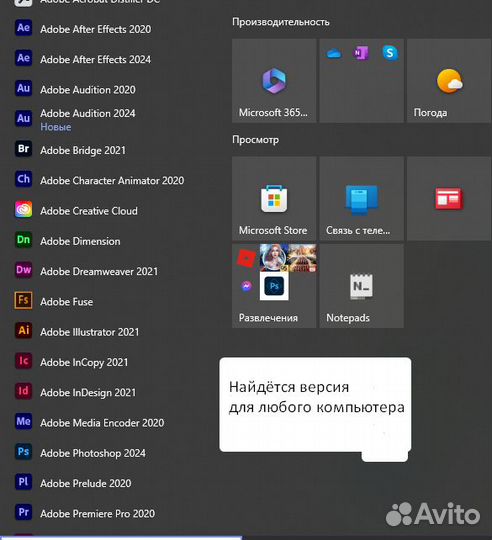Launch the Photoshop 2024 Ps list icon
This screenshot has width=492, height=540.
23,452
